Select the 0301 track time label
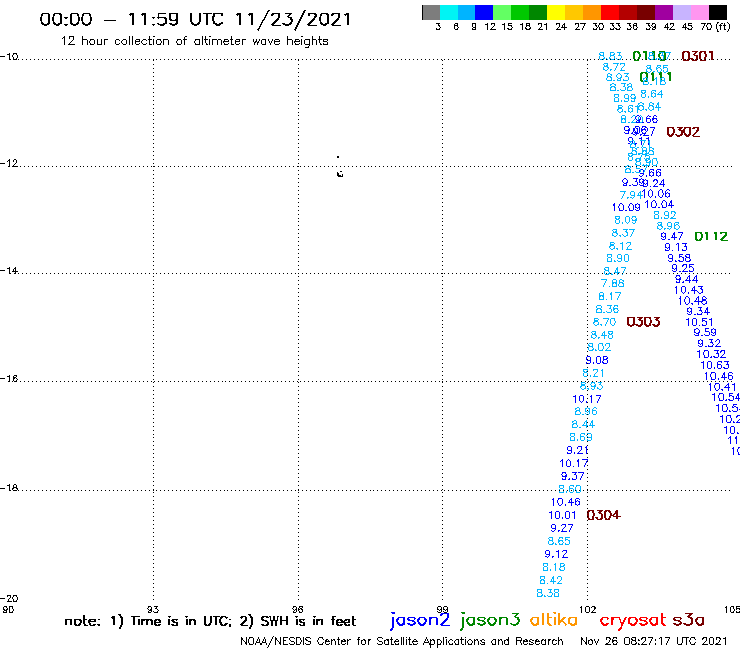 point(698,56)
